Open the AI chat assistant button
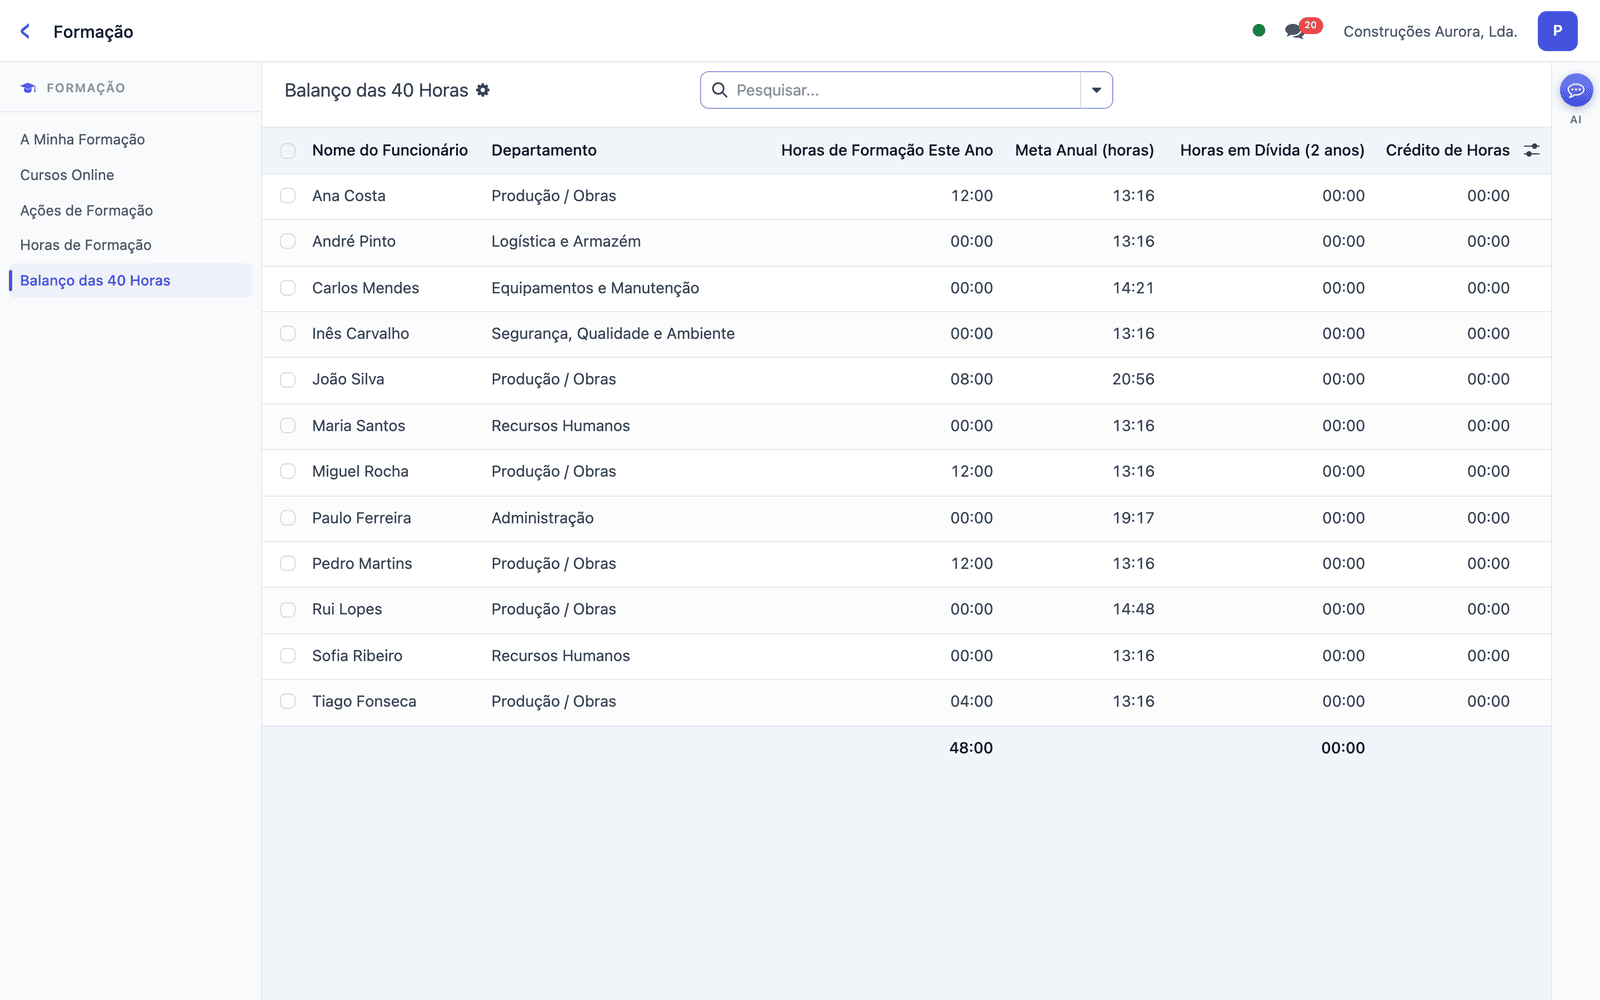 1576,90
